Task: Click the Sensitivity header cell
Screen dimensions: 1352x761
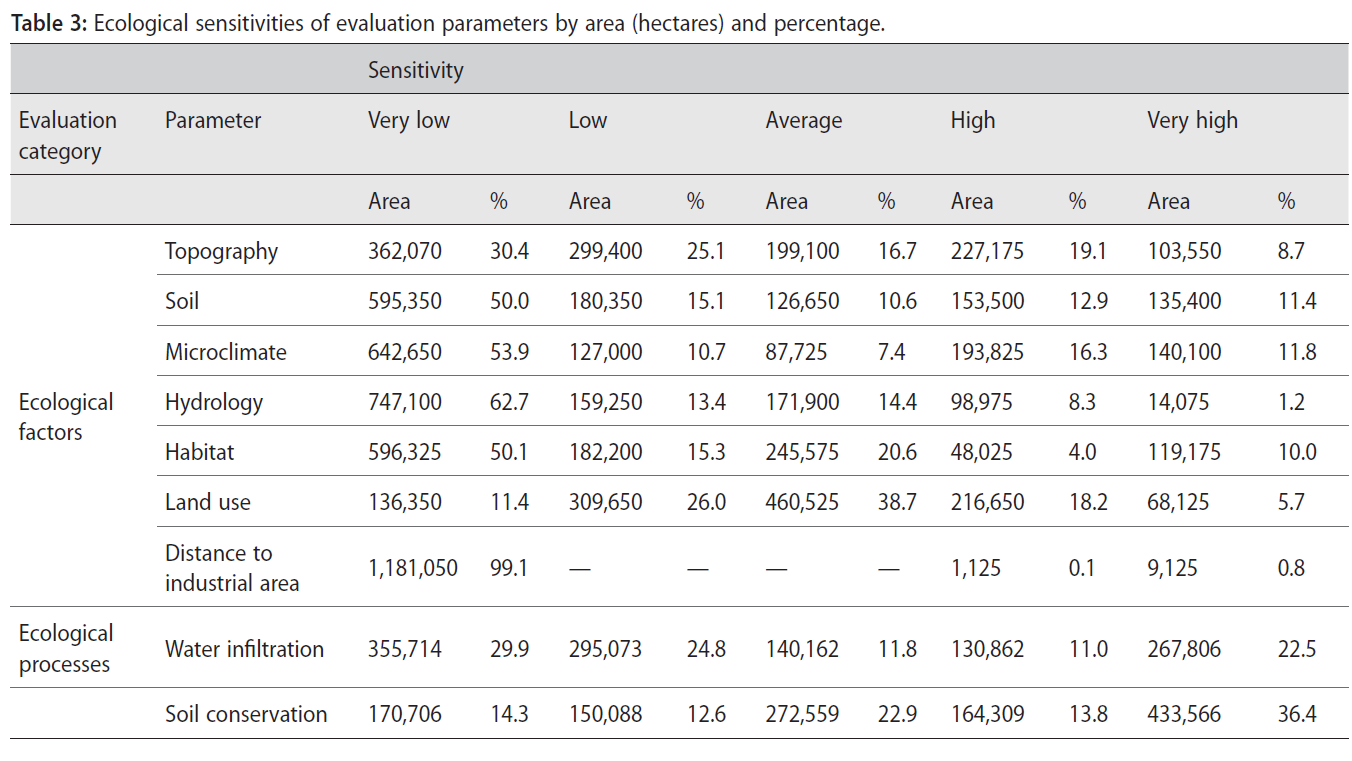Action: coord(415,70)
